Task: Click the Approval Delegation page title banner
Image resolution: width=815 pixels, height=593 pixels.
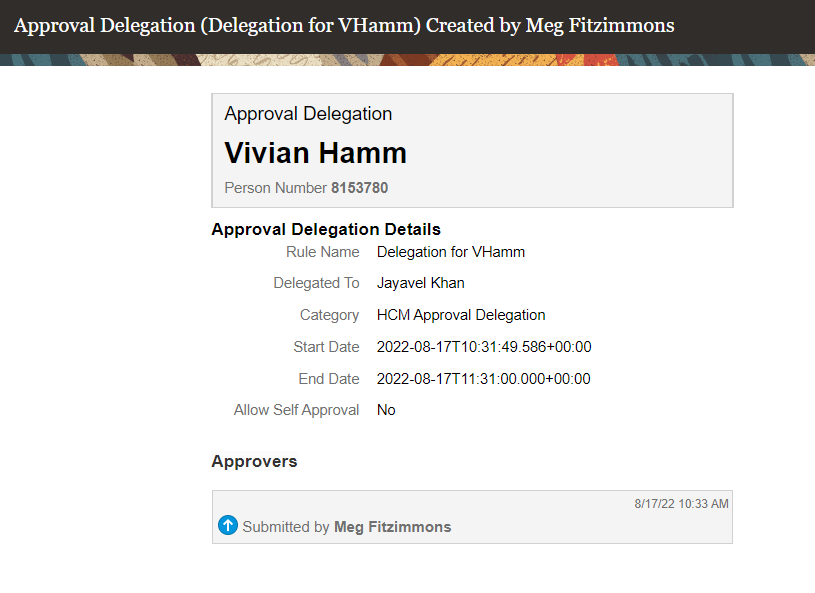Action: pyautogui.click(x=344, y=25)
